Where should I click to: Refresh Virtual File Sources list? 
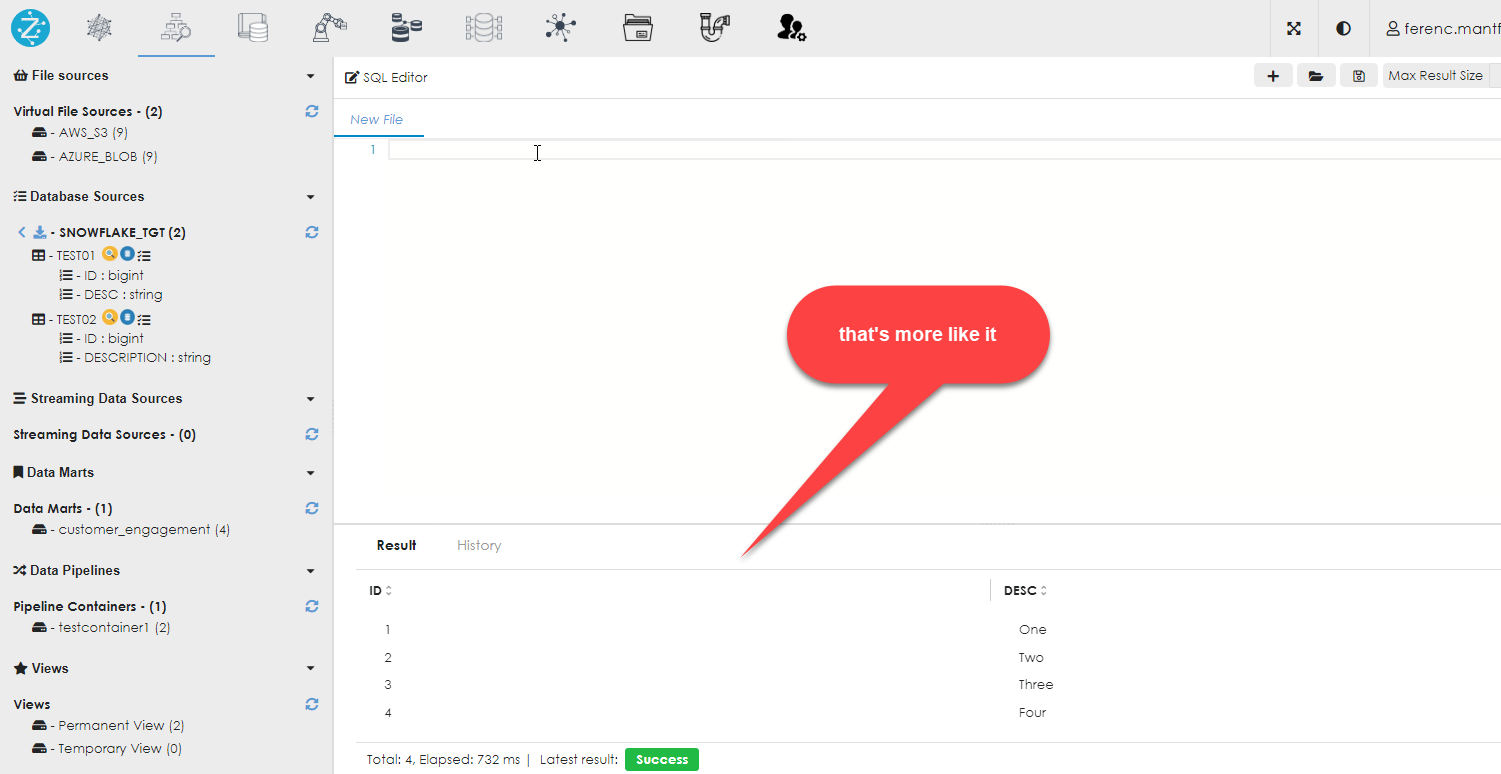coord(312,111)
